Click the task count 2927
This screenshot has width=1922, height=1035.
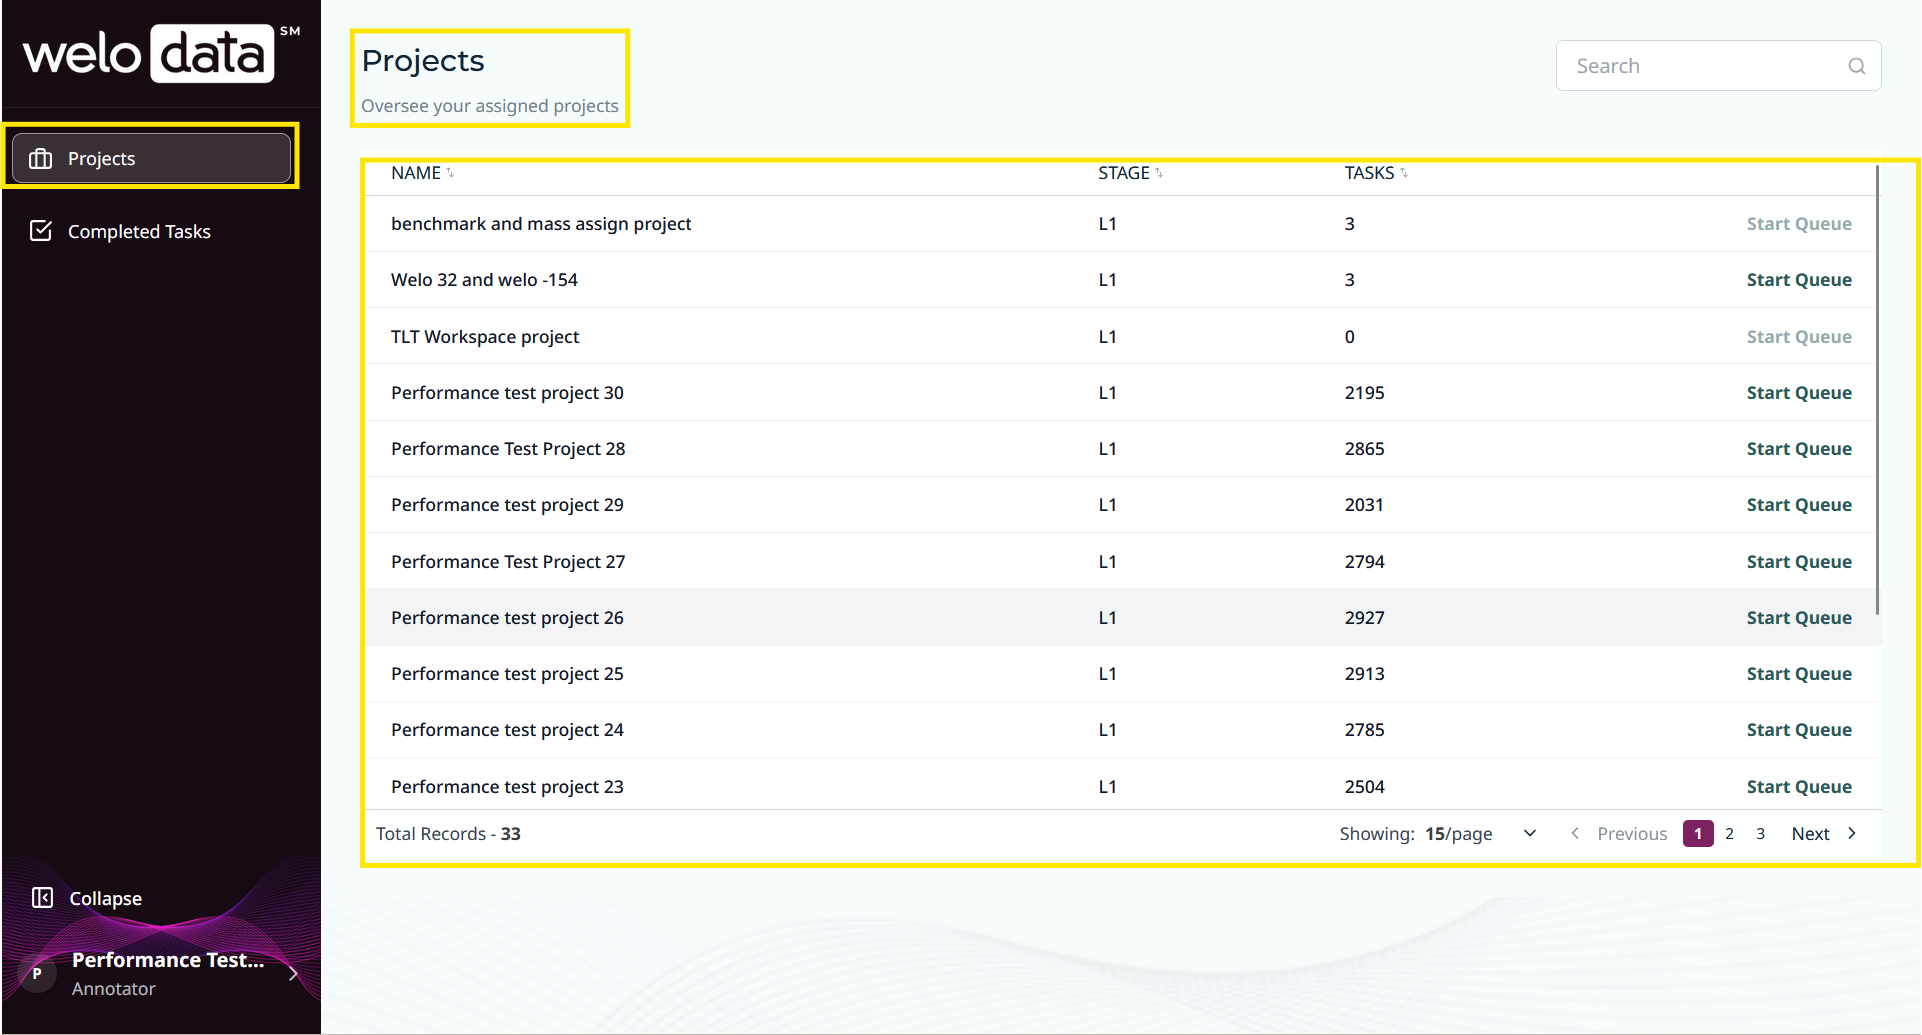tap(1364, 618)
